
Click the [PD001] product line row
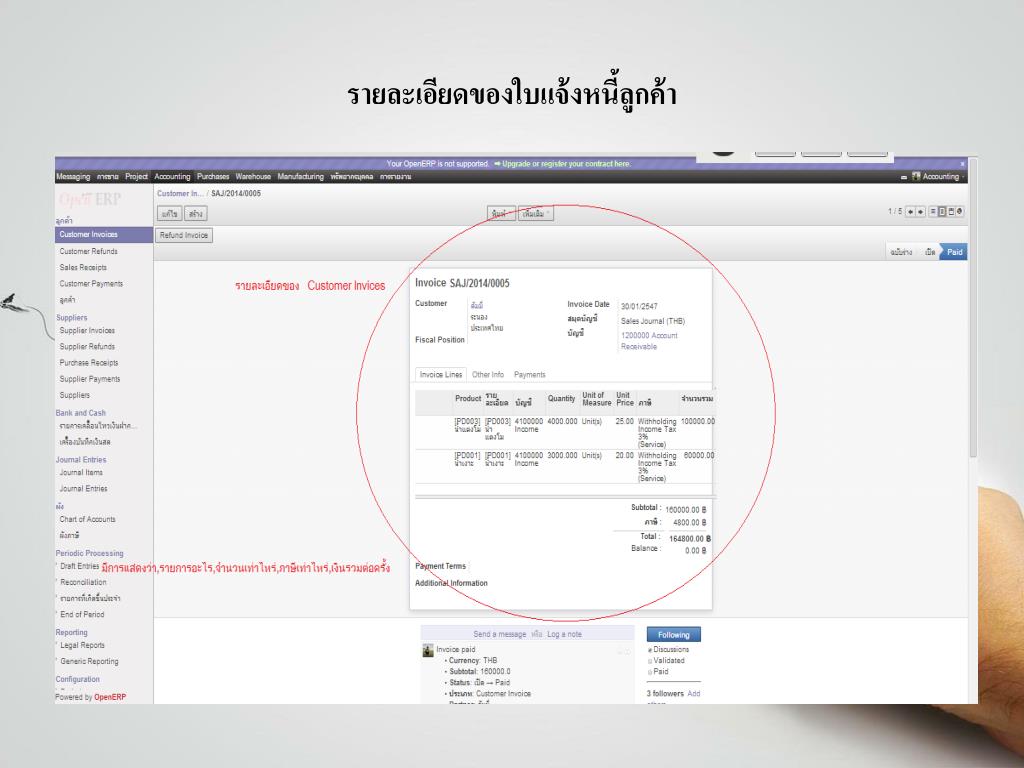565,466
